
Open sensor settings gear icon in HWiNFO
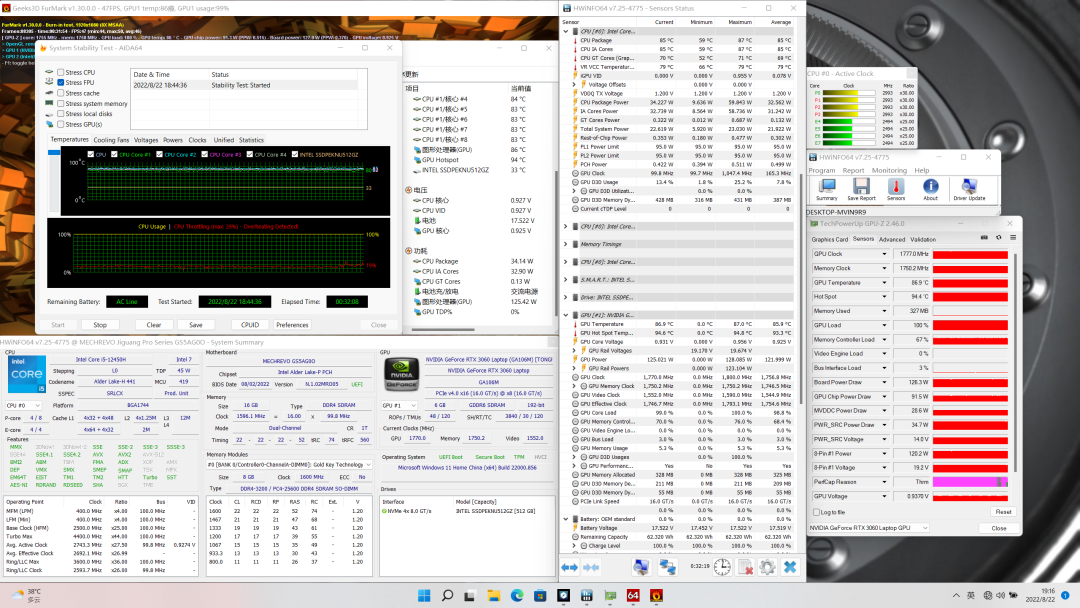[767, 567]
